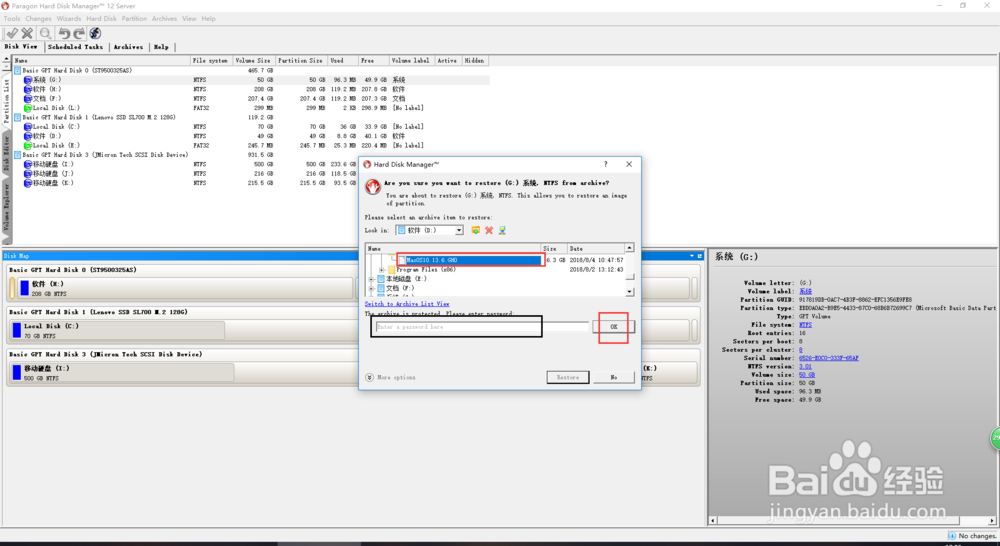Click the create-new-folder icon in dialog

(476, 230)
